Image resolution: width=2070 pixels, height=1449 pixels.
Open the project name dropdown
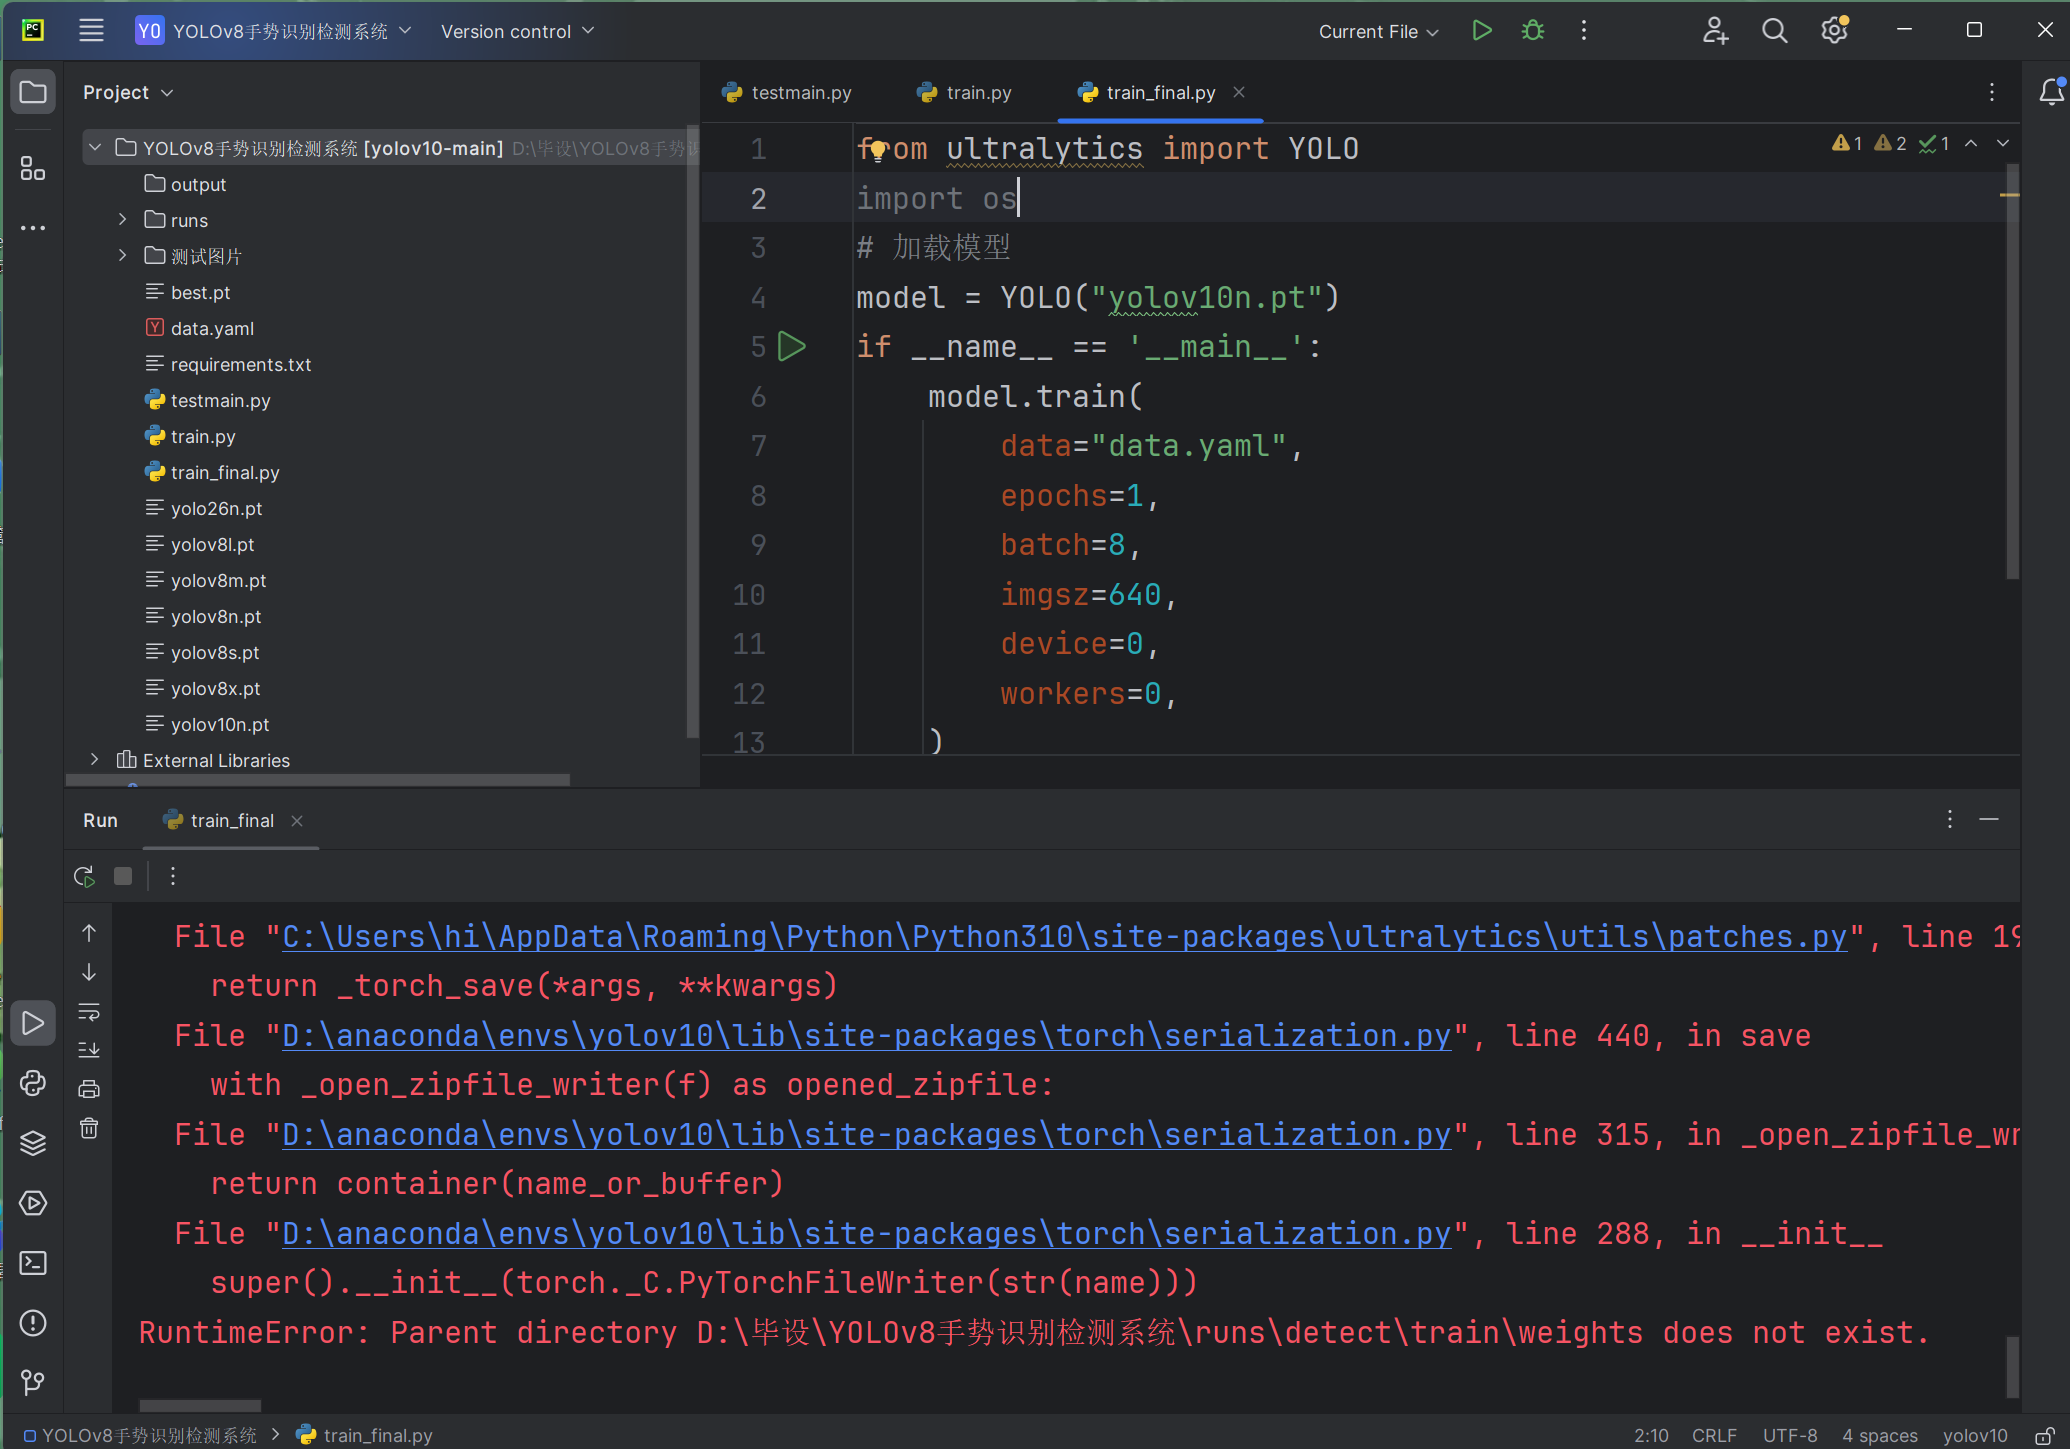pyautogui.click(x=274, y=31)
